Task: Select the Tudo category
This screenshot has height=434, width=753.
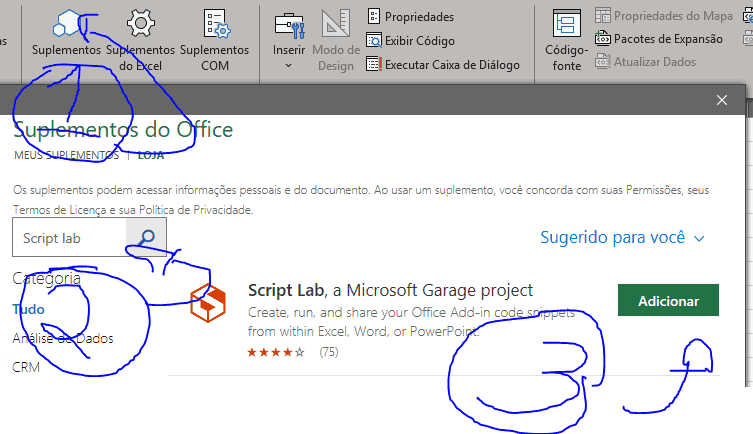Action: click(29, 309)
